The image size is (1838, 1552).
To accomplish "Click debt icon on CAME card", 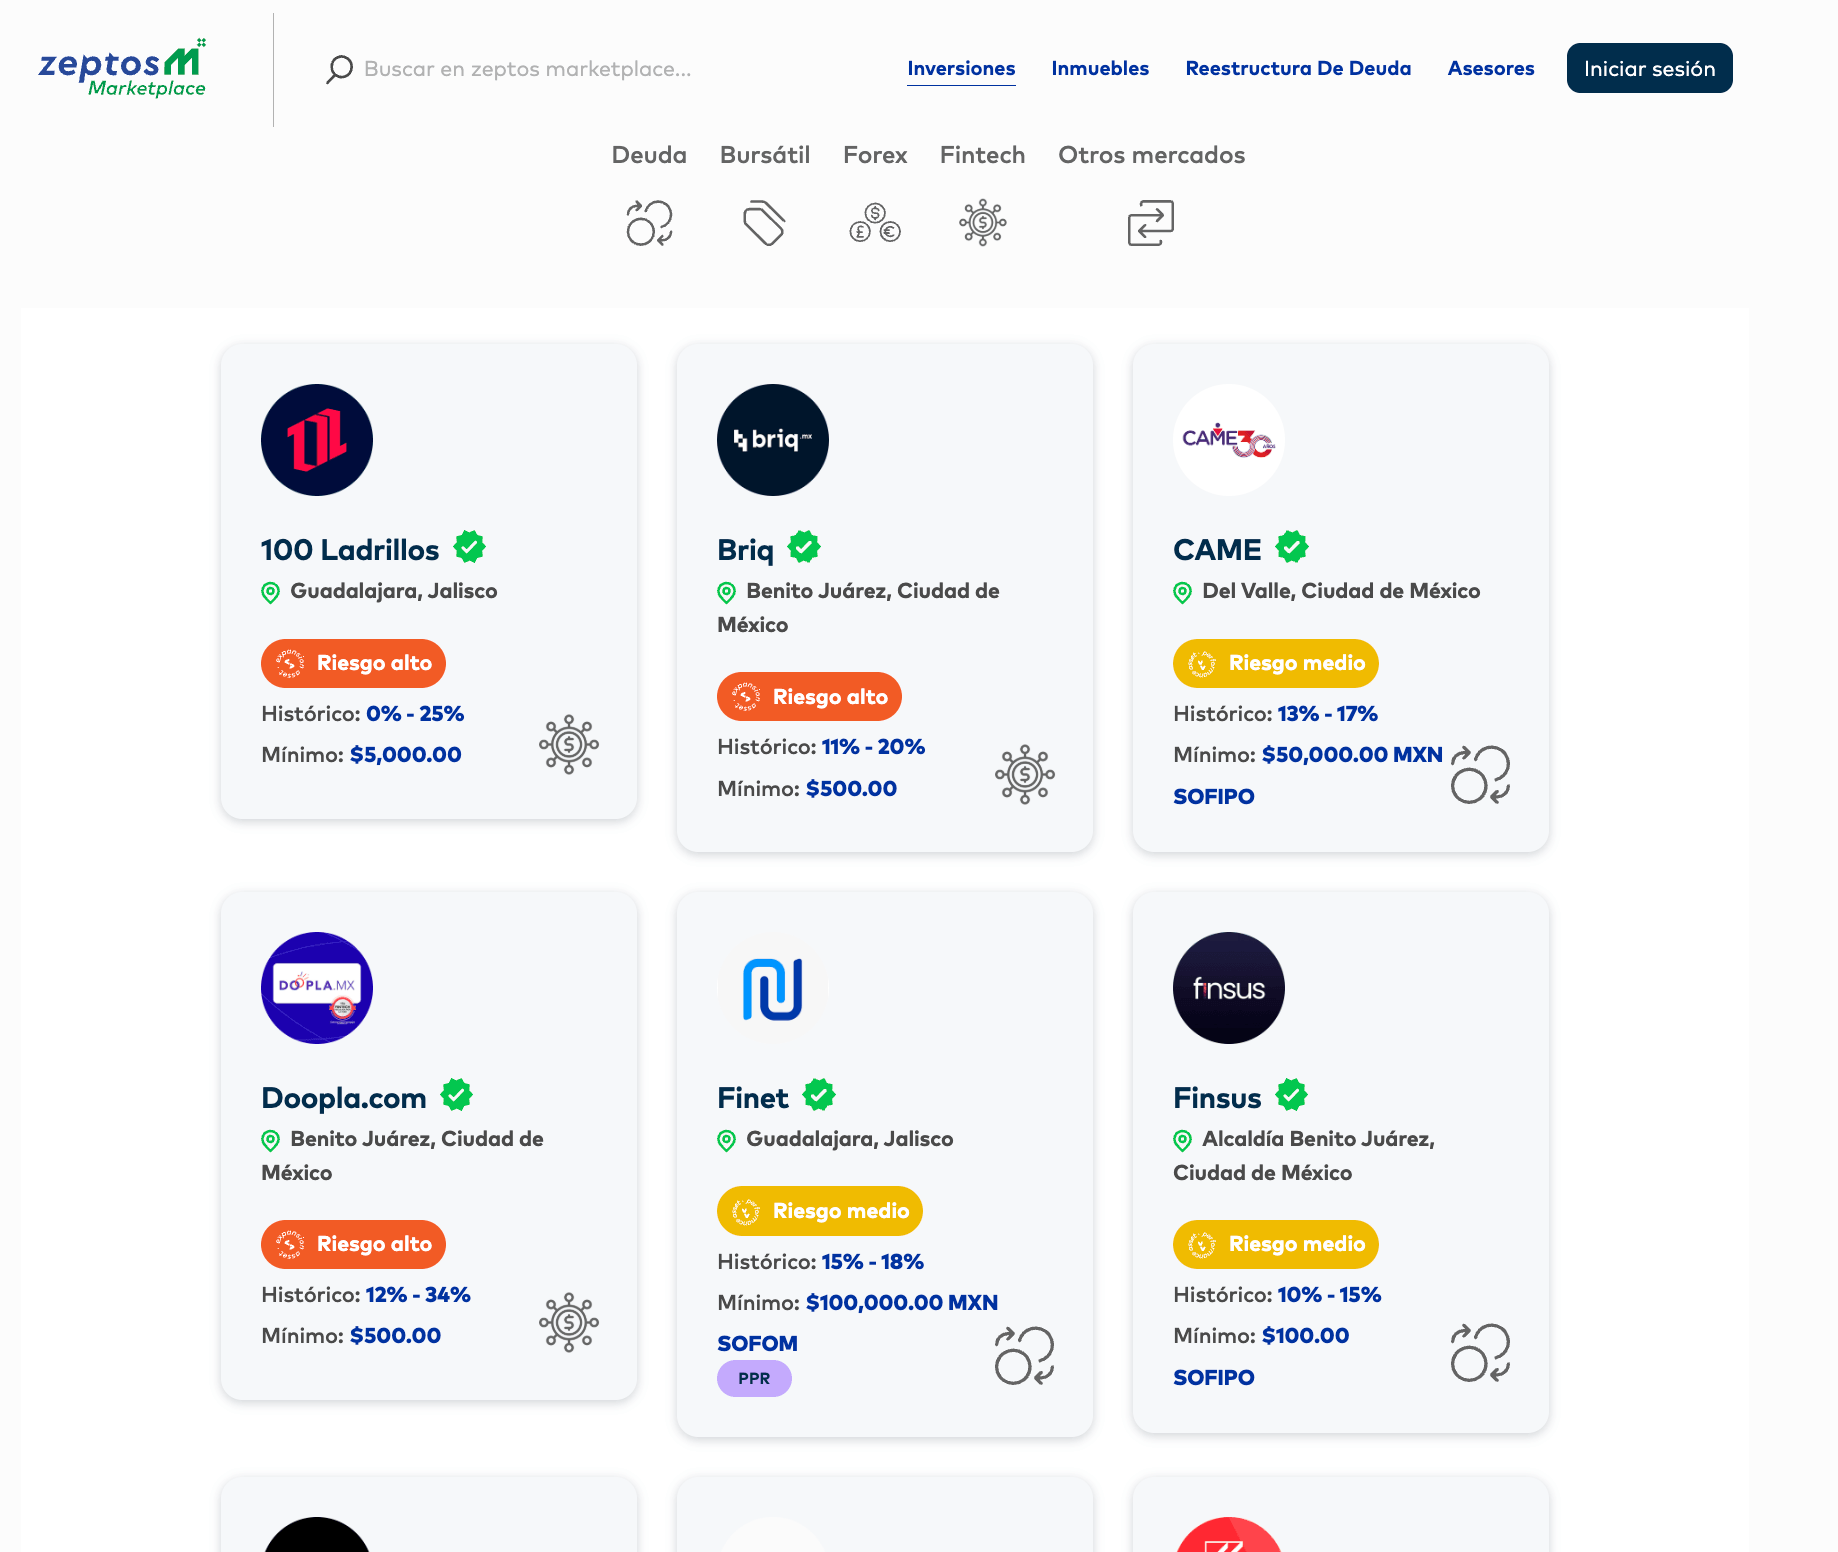I will click(x=1480, y=774).
